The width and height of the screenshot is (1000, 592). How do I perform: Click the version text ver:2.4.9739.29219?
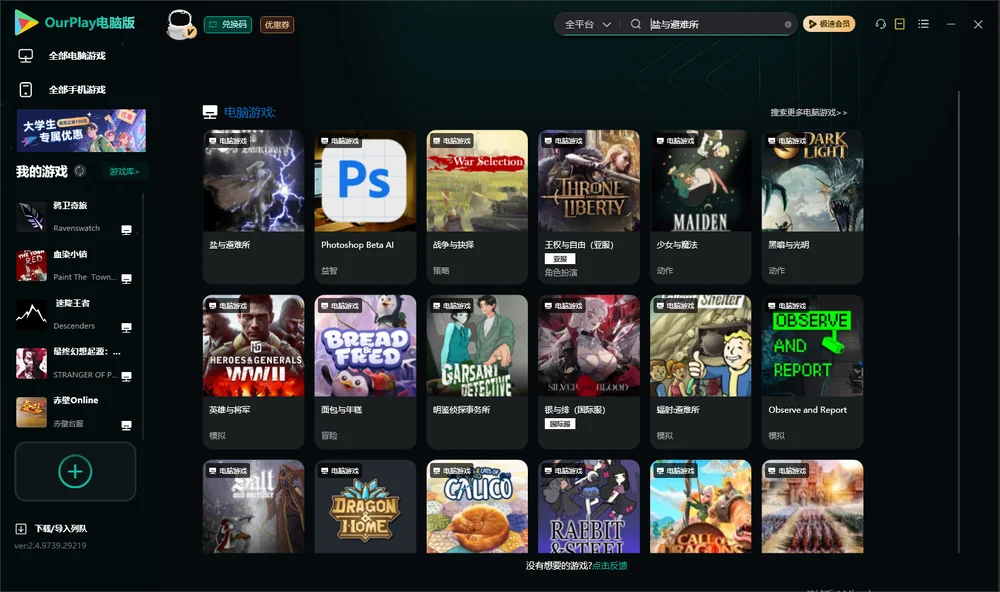click(50, 545)
